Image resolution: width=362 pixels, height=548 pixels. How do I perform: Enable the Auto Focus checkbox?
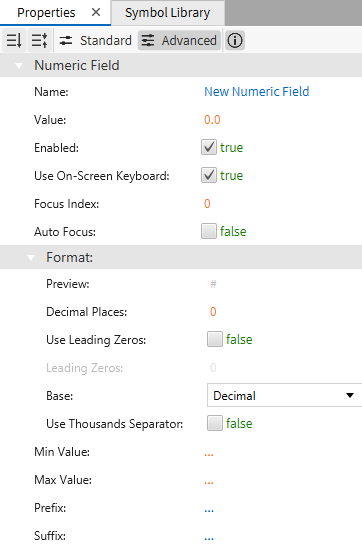click(x=209, y=231)
